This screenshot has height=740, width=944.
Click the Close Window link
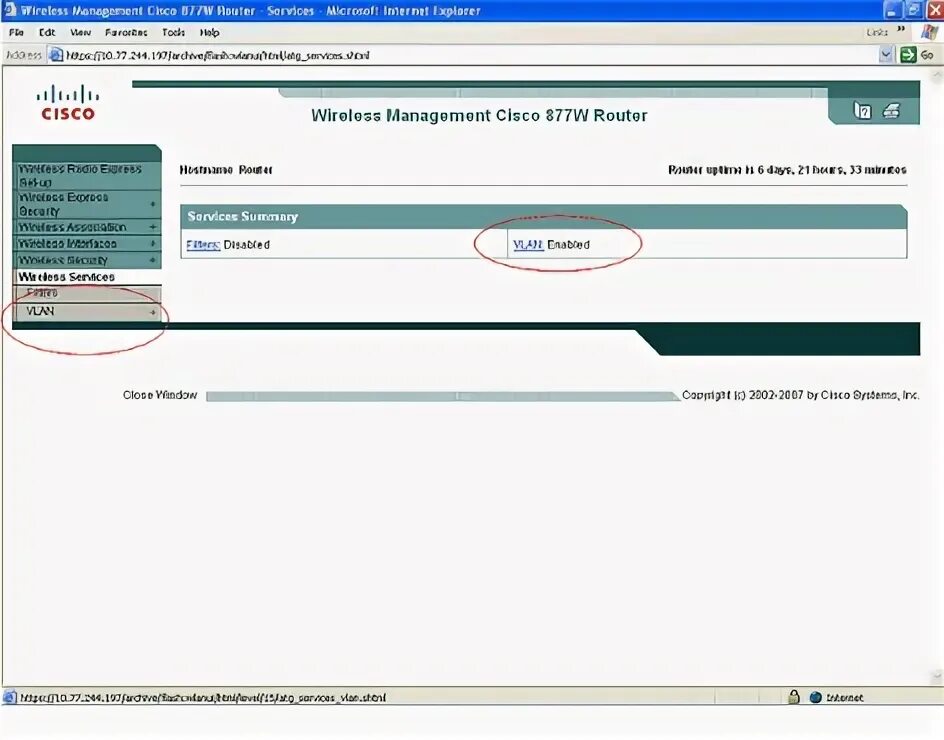click(160, 395)
